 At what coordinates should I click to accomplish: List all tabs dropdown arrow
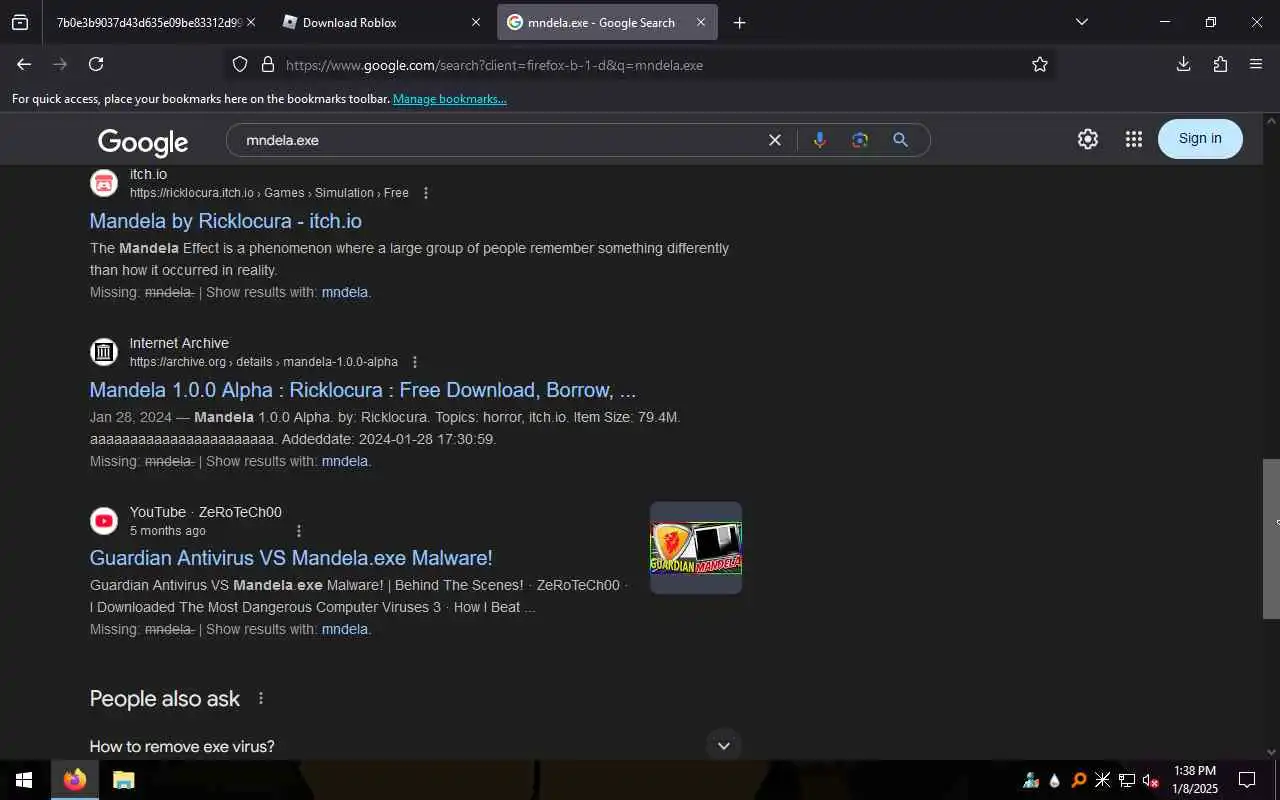pyautogui.click(x=1081, y=22)
